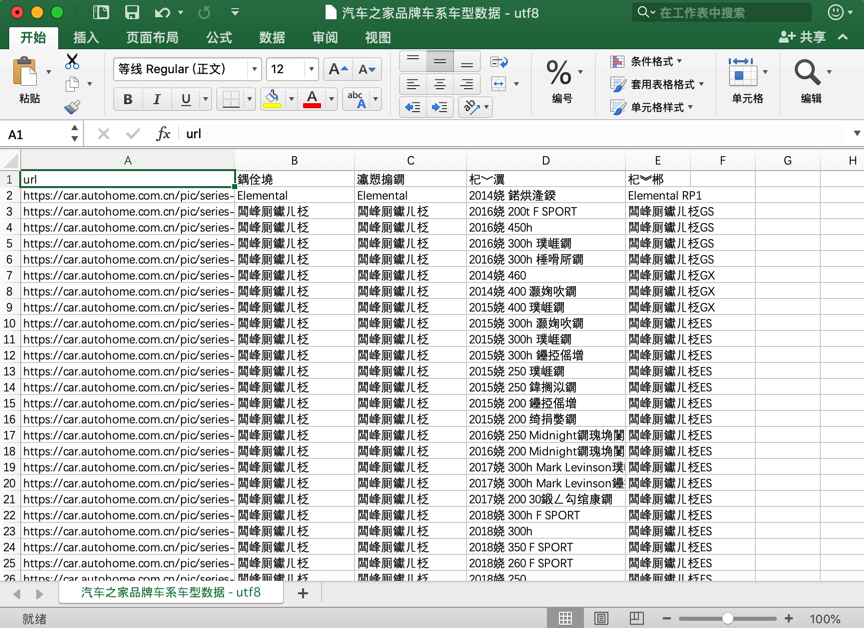Click the smiley feedback icon
864x628 pixels.
tap(836, 12)
